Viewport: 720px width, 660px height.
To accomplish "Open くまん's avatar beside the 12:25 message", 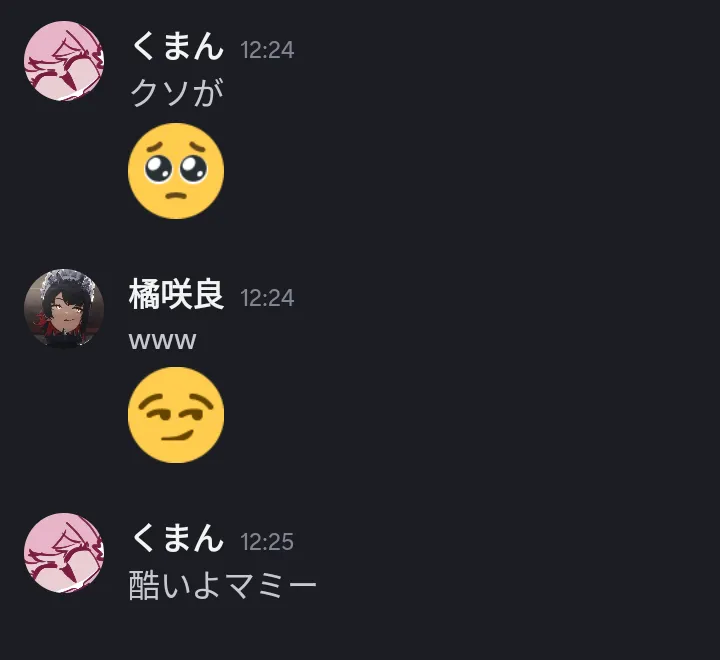I will [64, 553].
